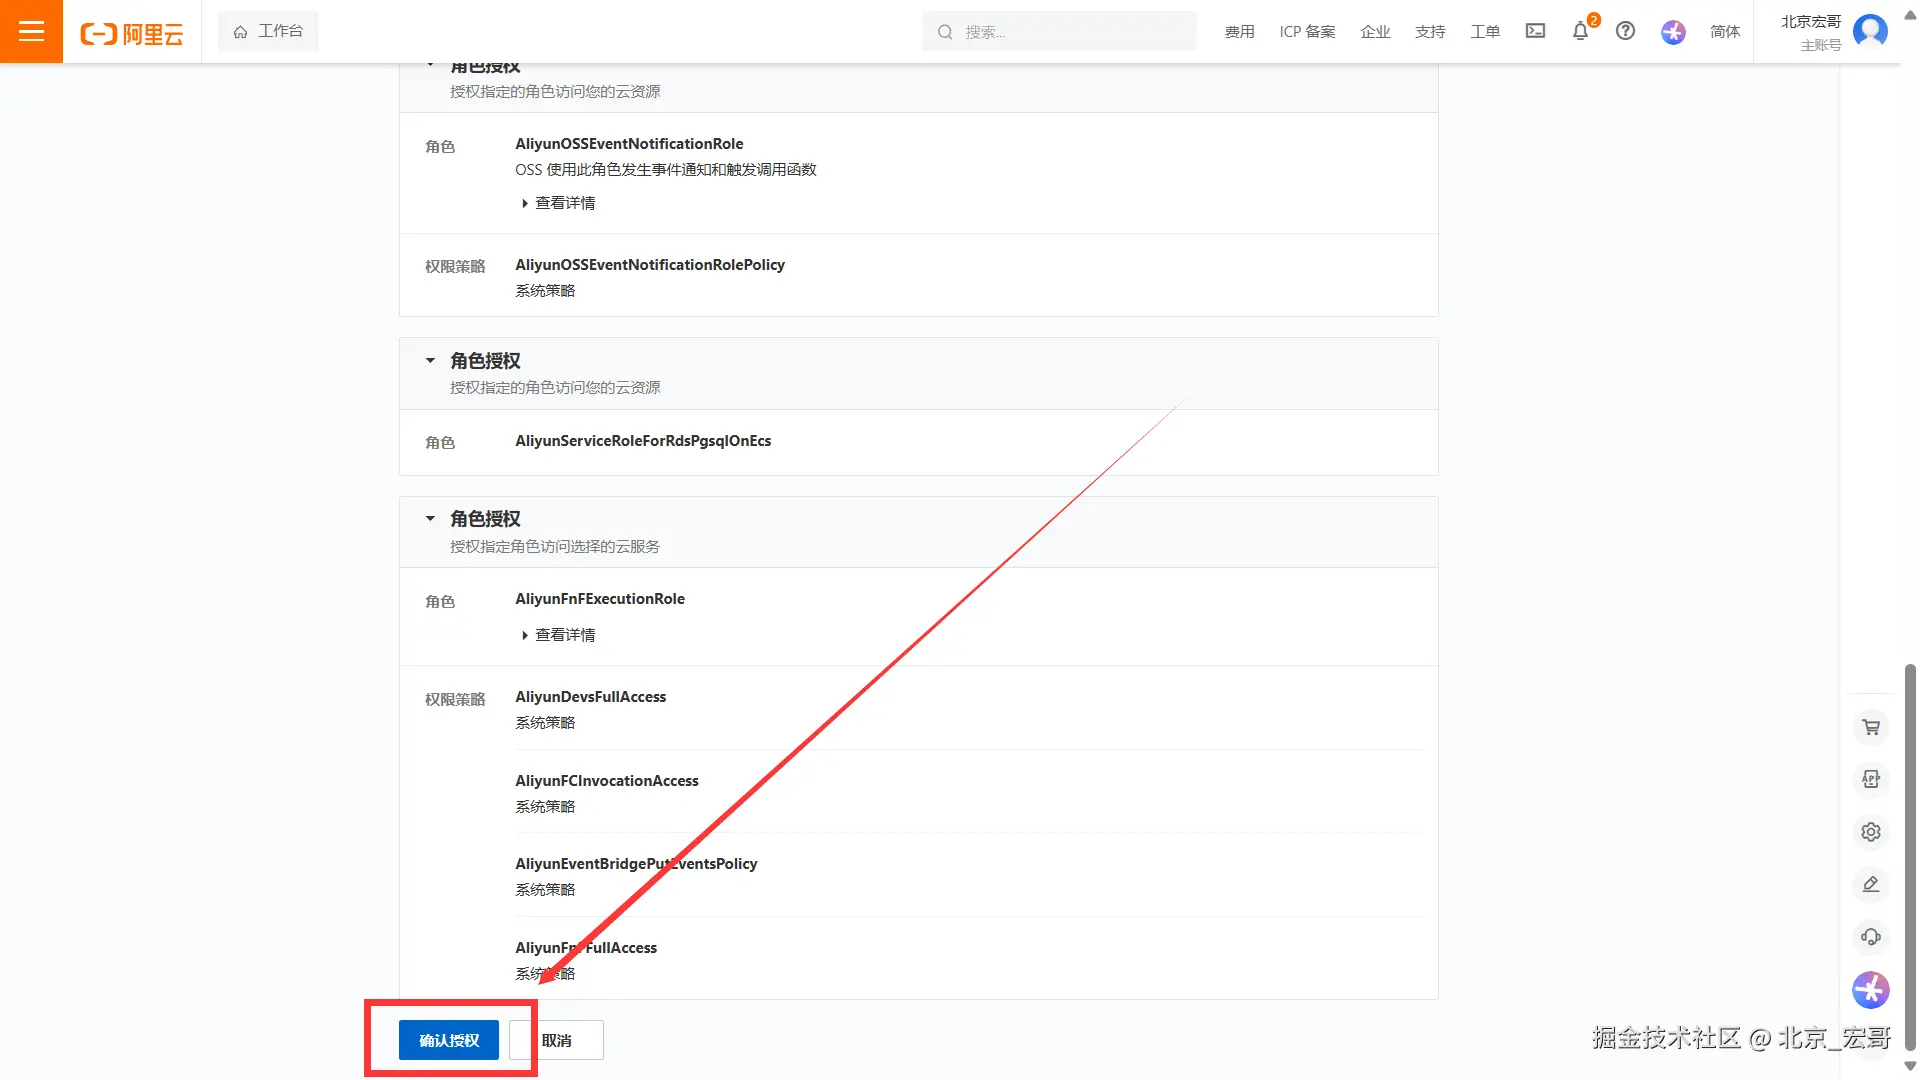
Task: Click the 确认授权 button
Action: tap(449, 1040)
